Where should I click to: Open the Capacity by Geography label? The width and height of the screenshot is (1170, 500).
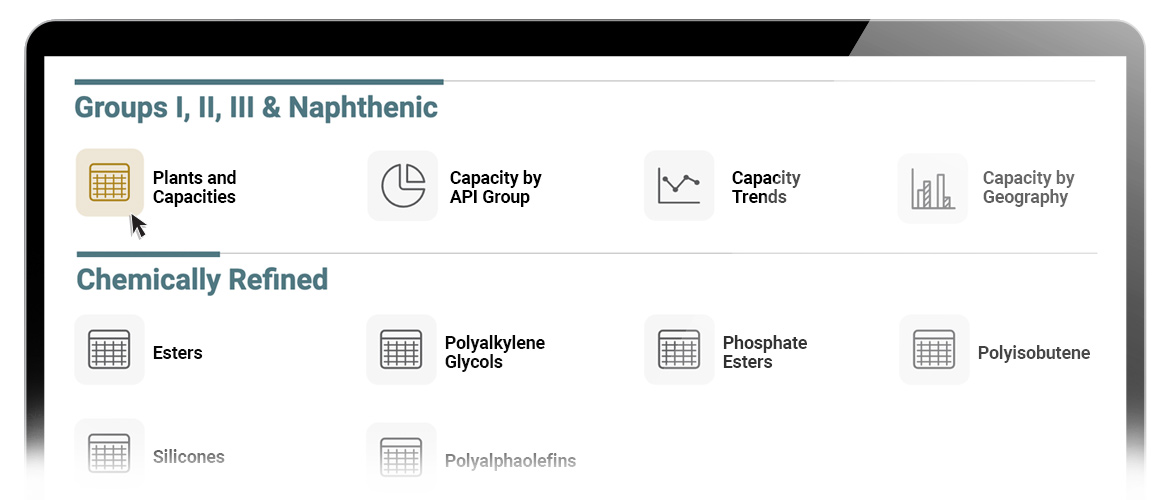point(1028,187)
